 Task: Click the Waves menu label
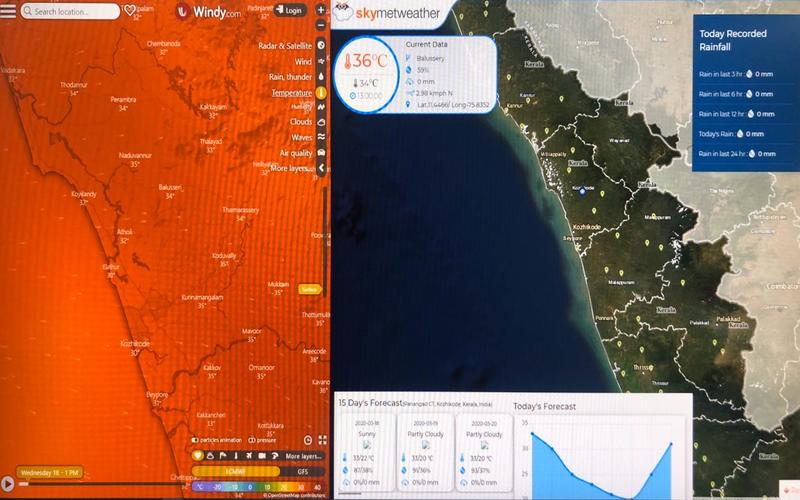tap(302, 137)
